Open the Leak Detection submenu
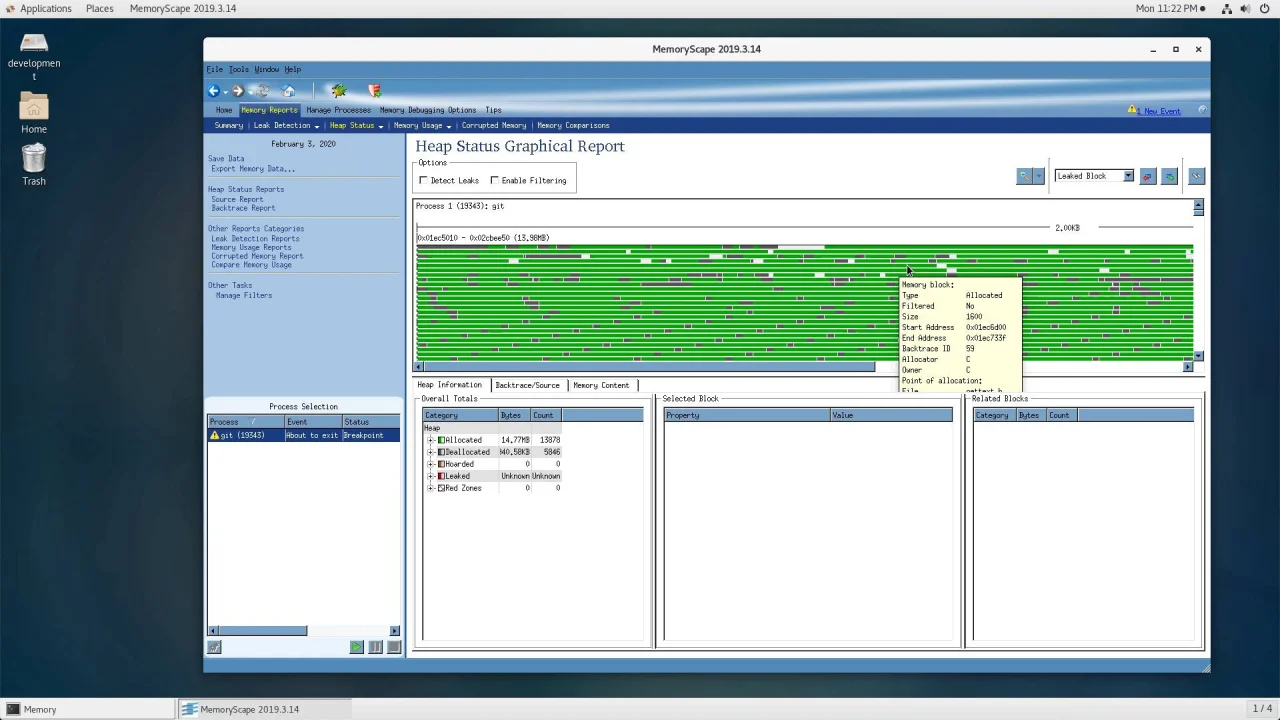Viewport: 1280px width, 720px height. pyautogui.click(x=286, y=126)
